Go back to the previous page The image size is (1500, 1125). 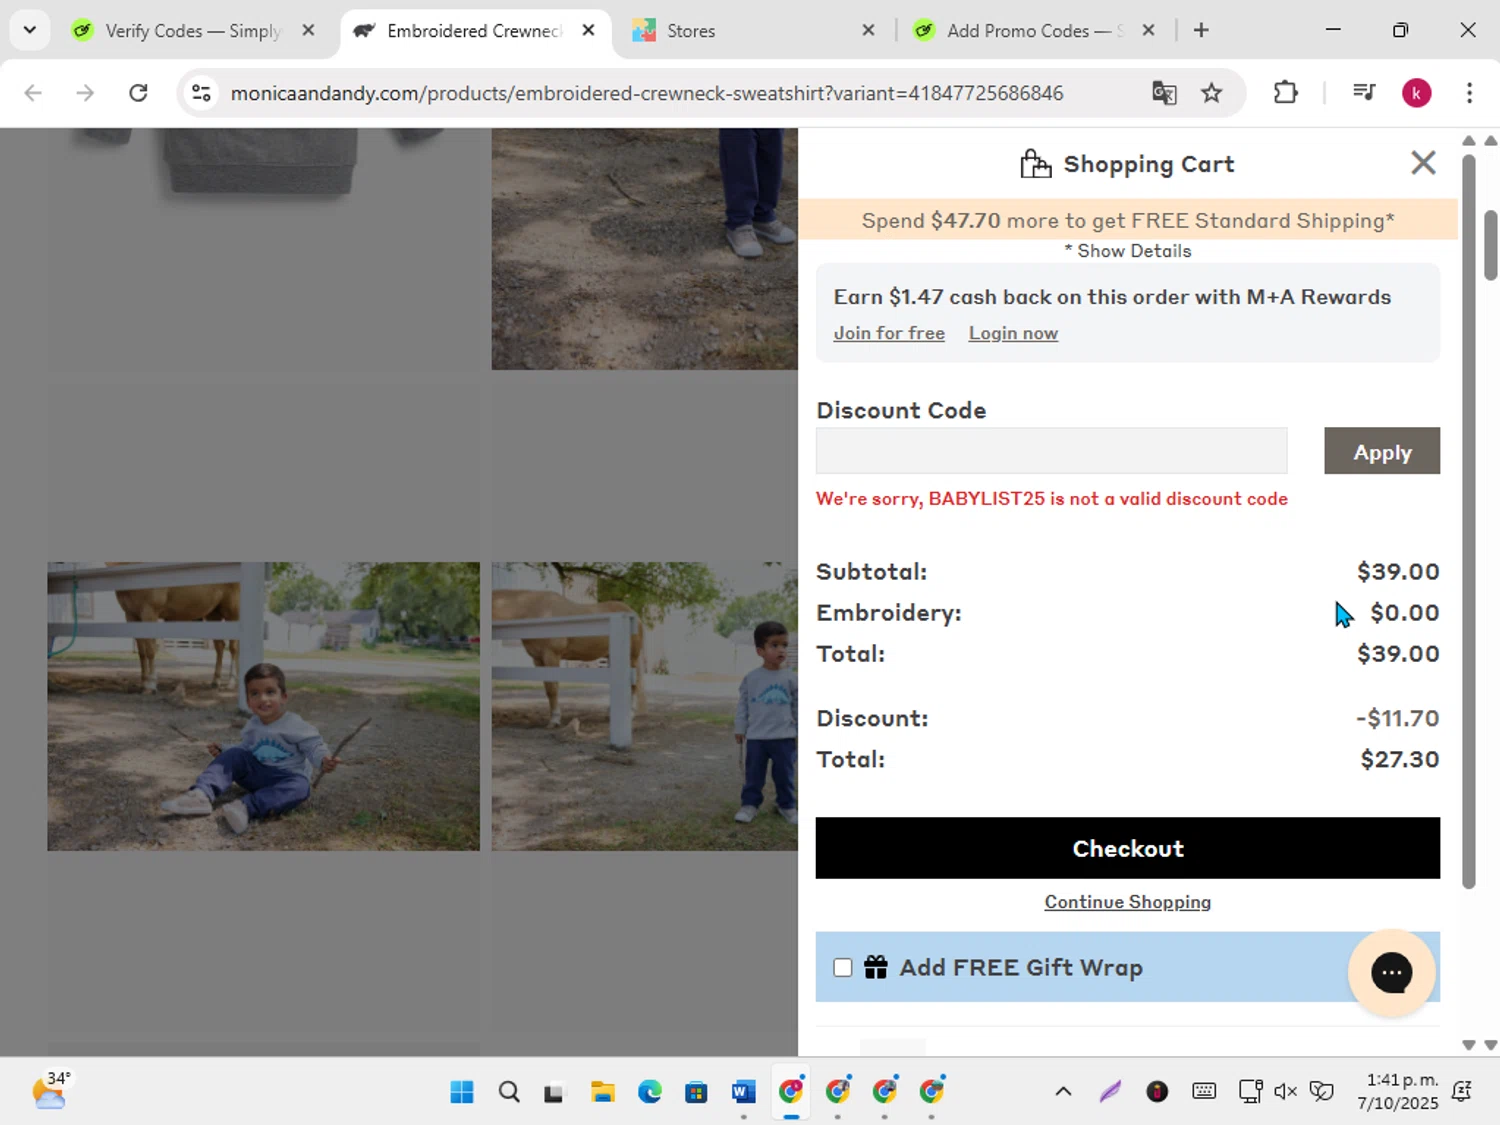[x=33, y=93]
